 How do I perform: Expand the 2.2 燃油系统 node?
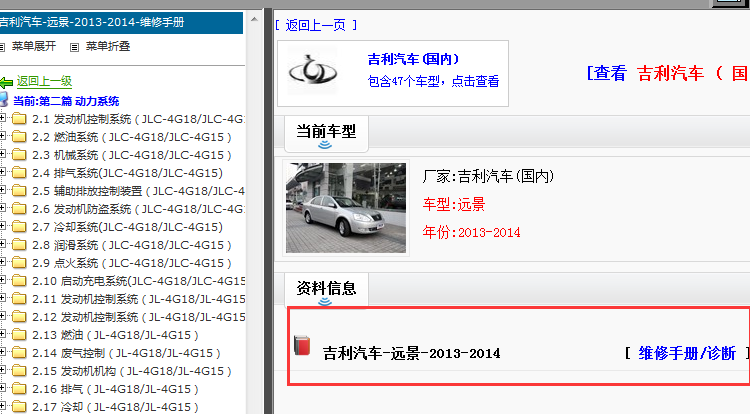click(2, 136)
